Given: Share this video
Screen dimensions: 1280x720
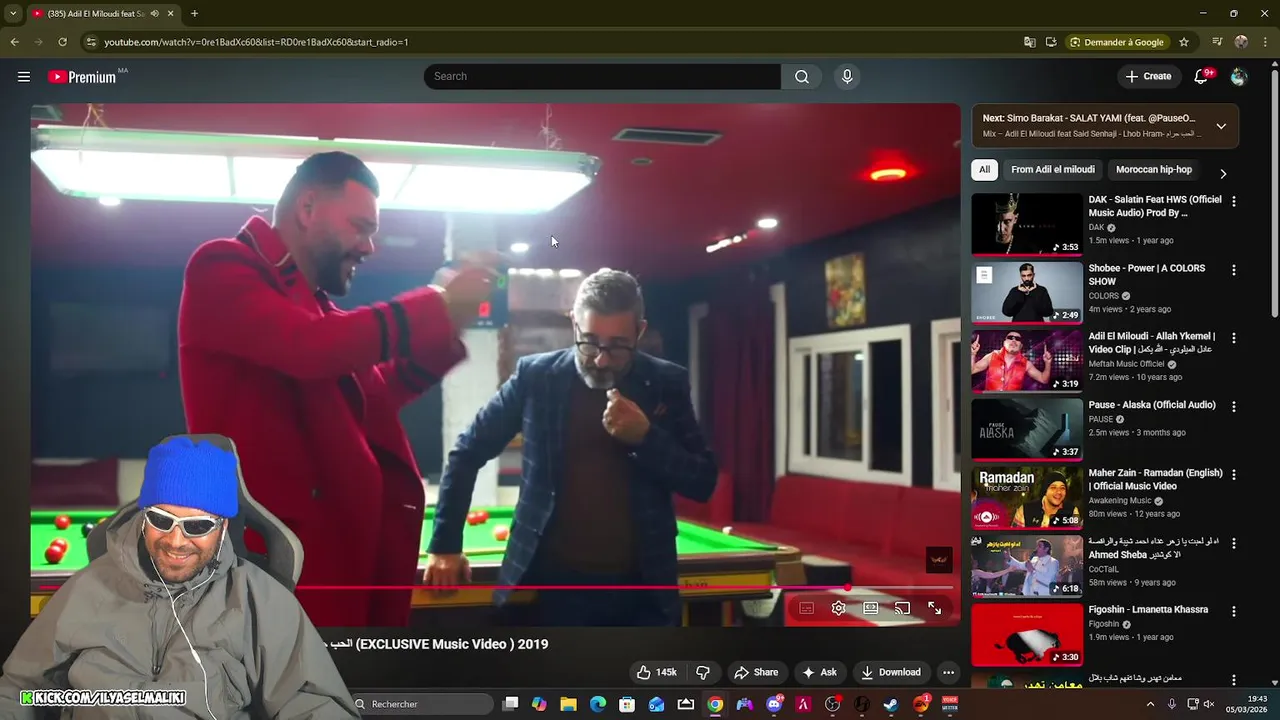Looking at the screenshot, I should tap(756, 672).
